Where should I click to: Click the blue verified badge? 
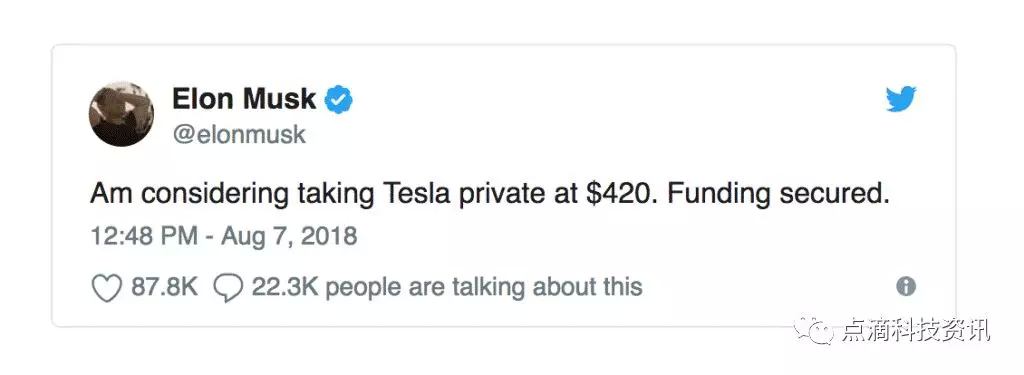point(340,100)
